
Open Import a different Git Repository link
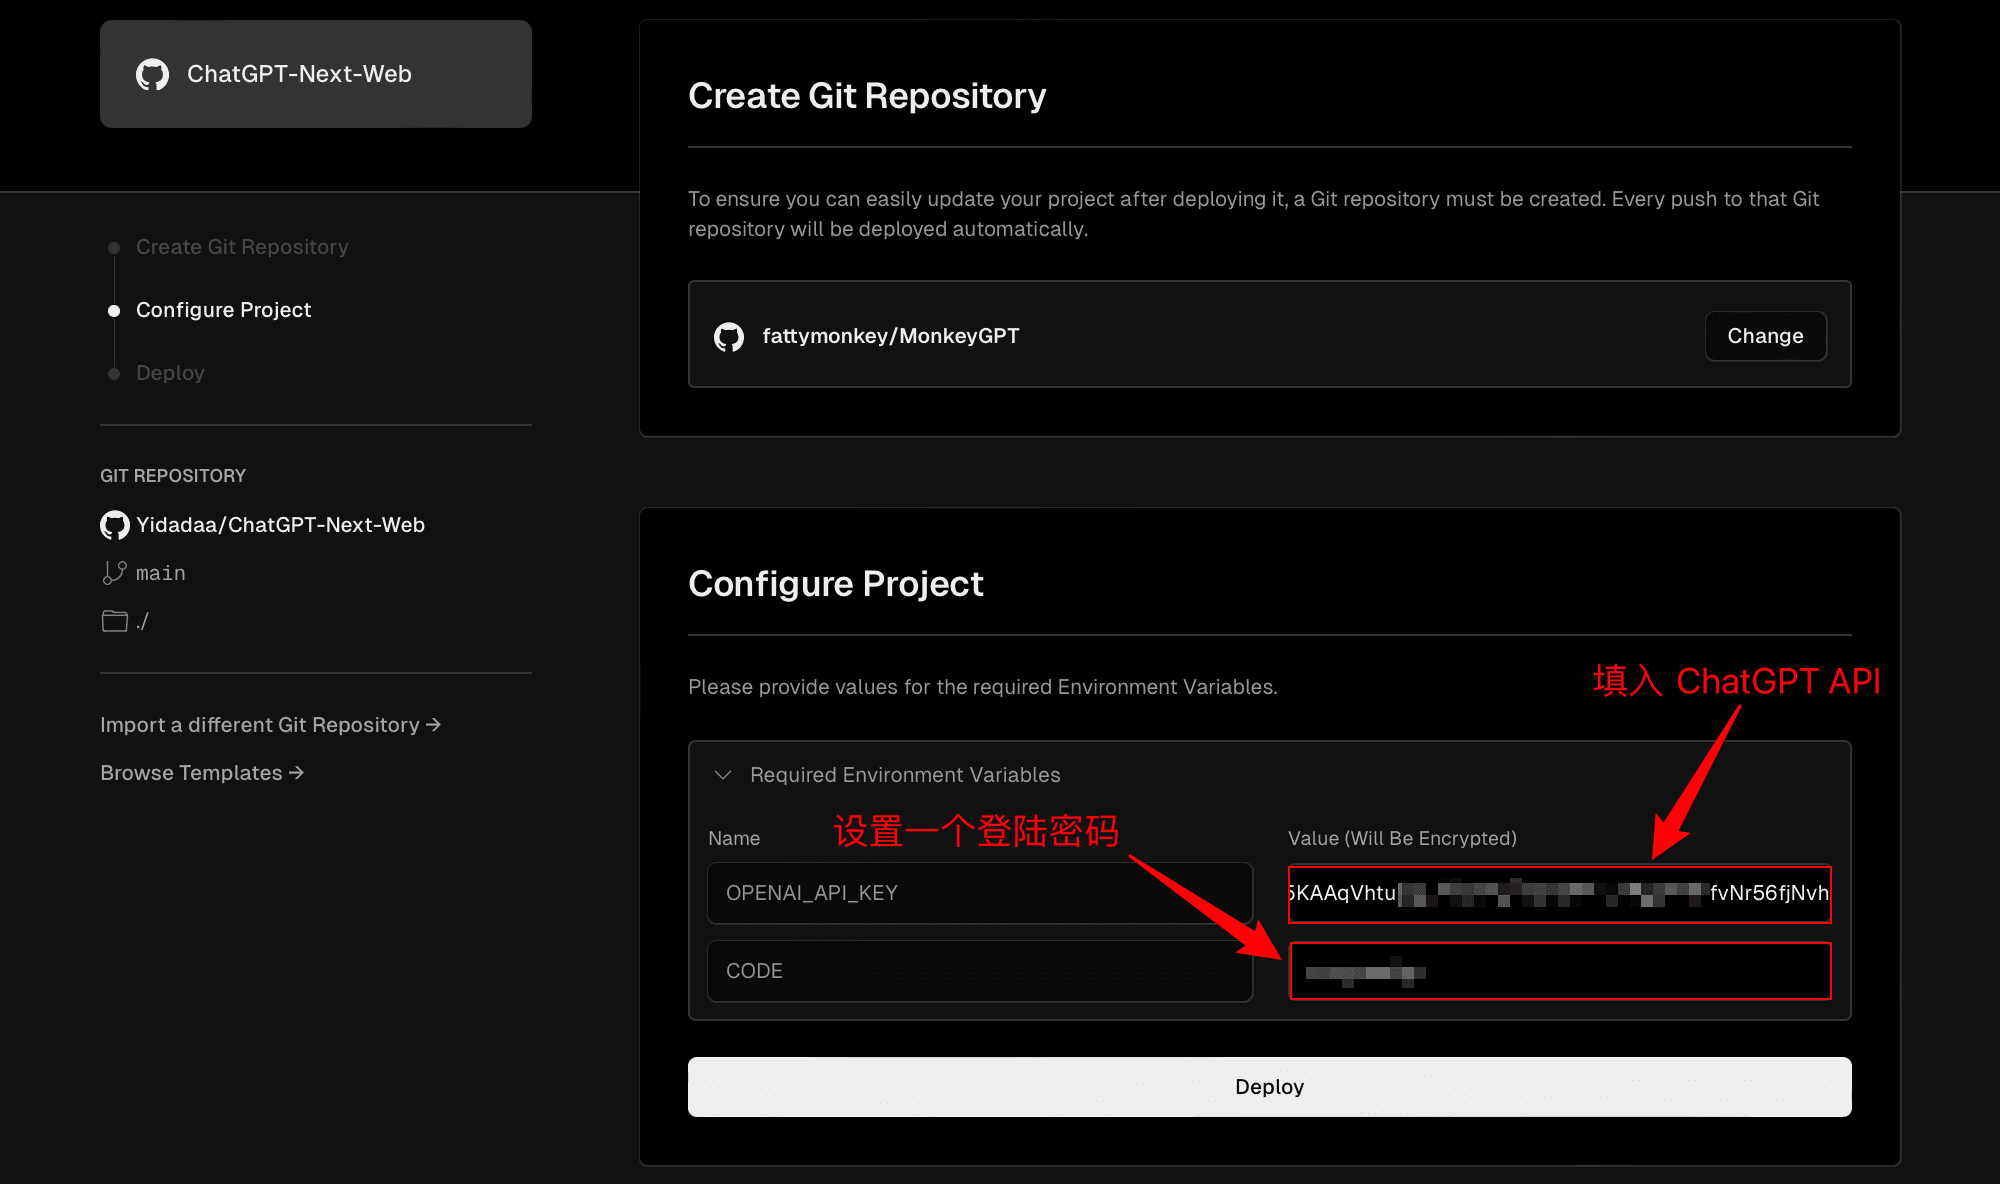(270, 725)
